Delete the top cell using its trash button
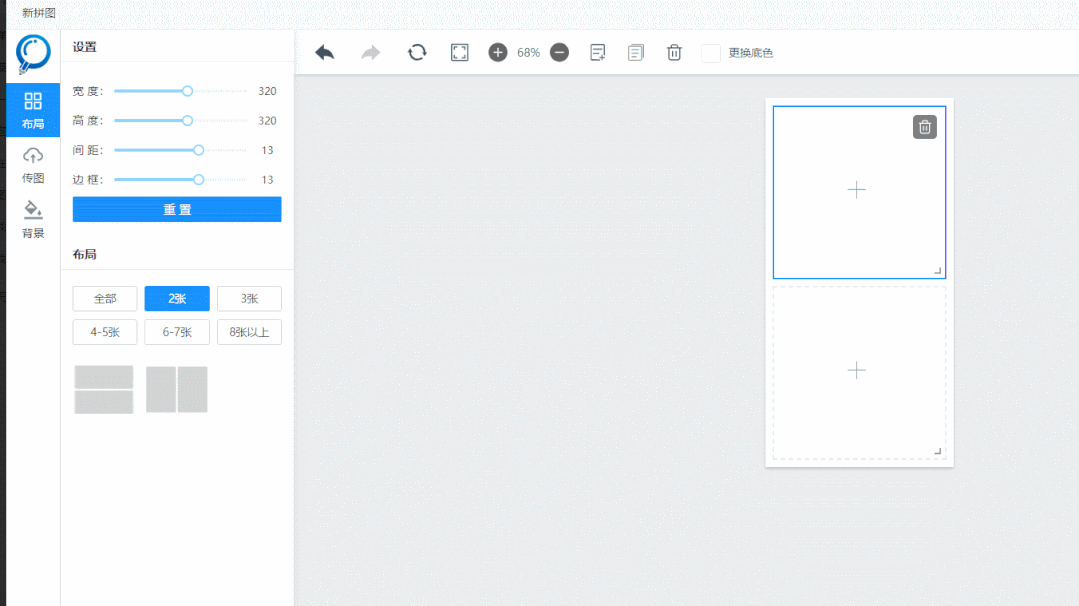This screenshot has width=1079, height=606. (924, 127)
